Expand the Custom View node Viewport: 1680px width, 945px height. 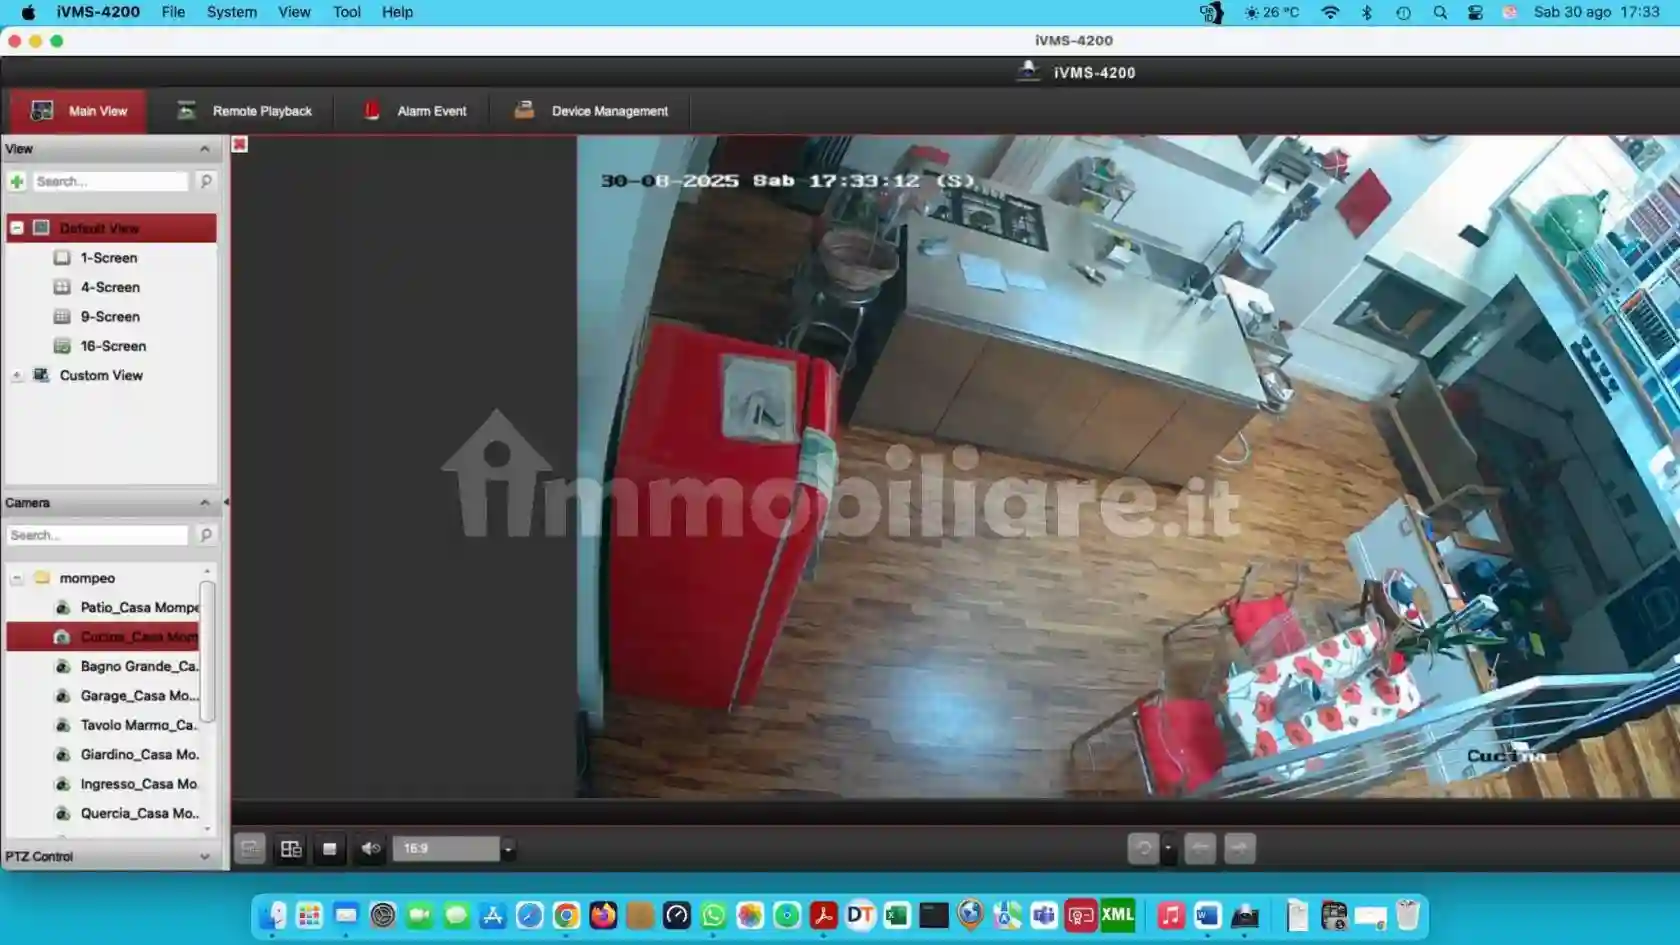pos(17,376)
